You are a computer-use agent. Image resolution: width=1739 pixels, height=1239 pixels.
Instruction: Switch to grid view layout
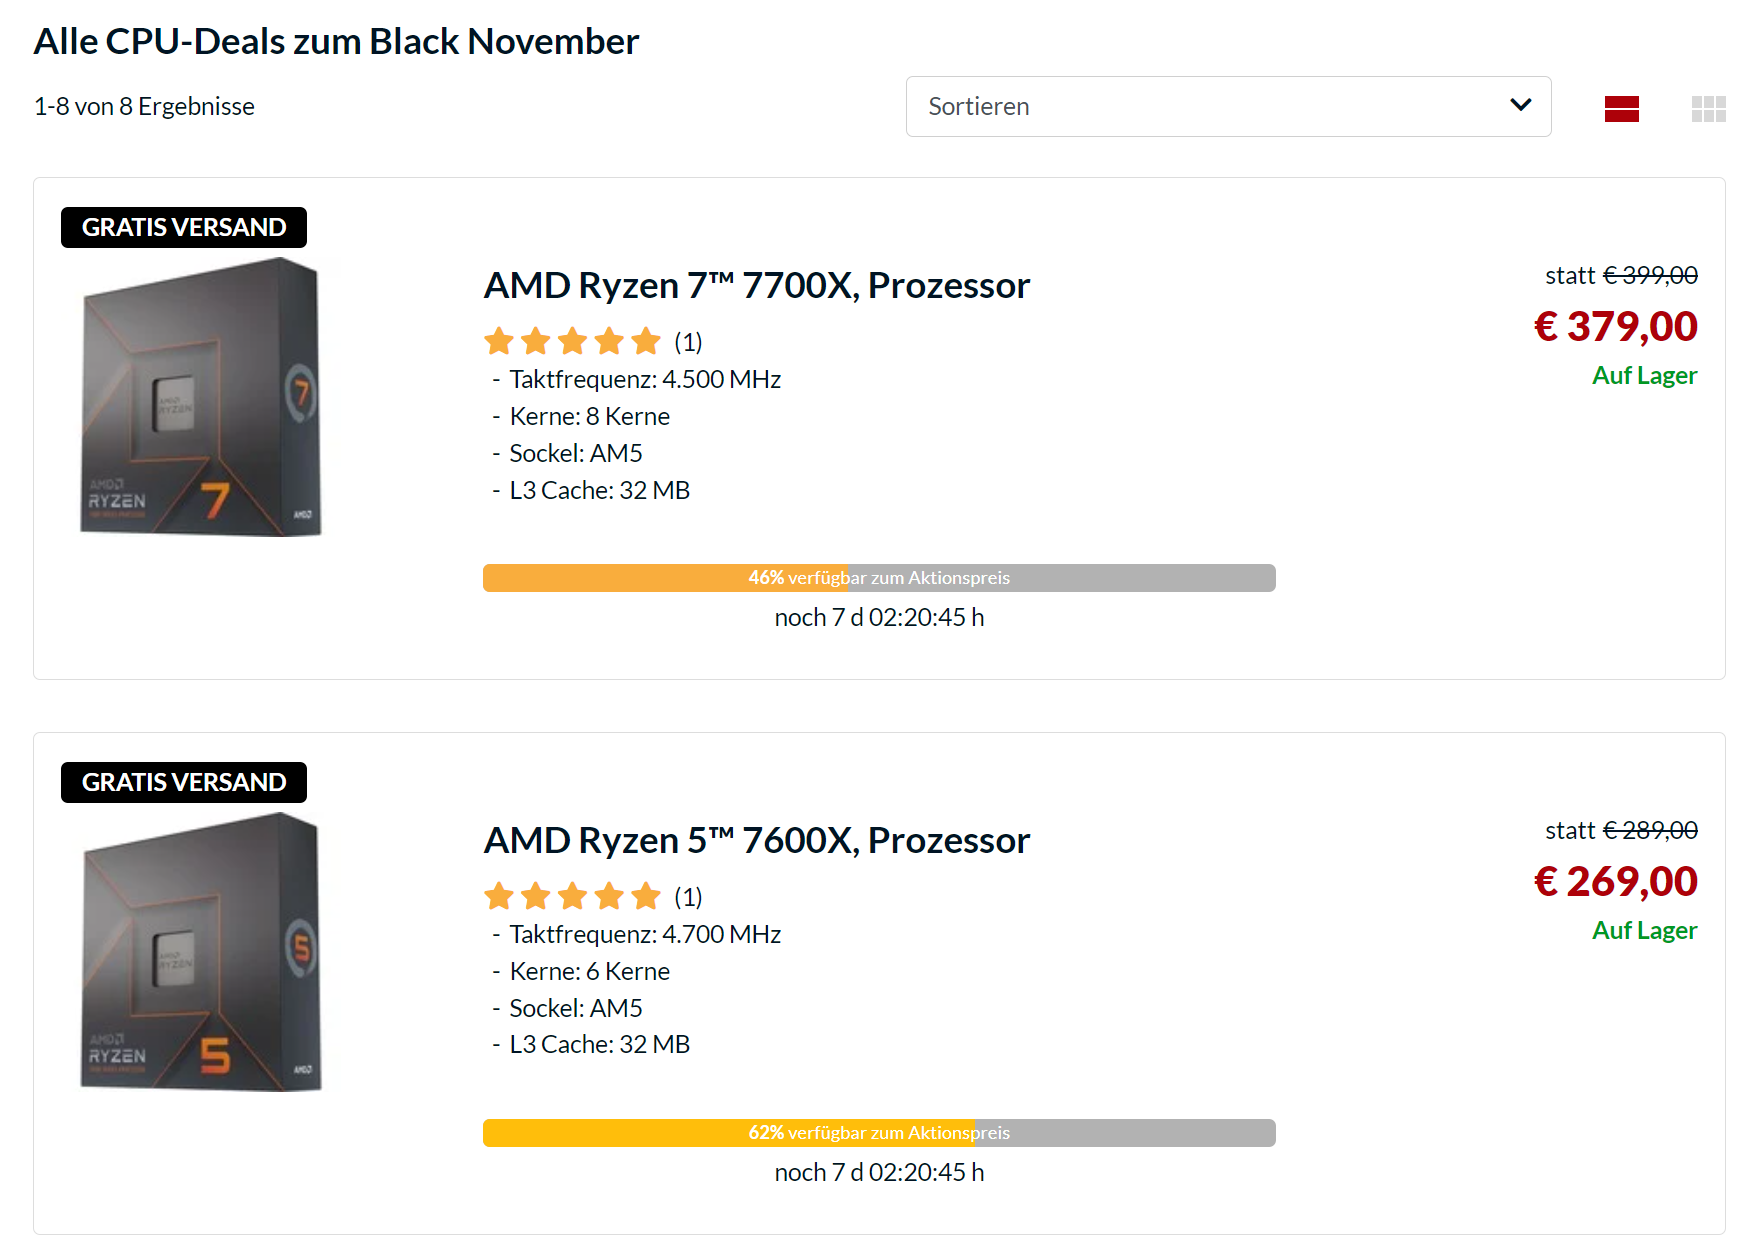tap(1708, 108)
